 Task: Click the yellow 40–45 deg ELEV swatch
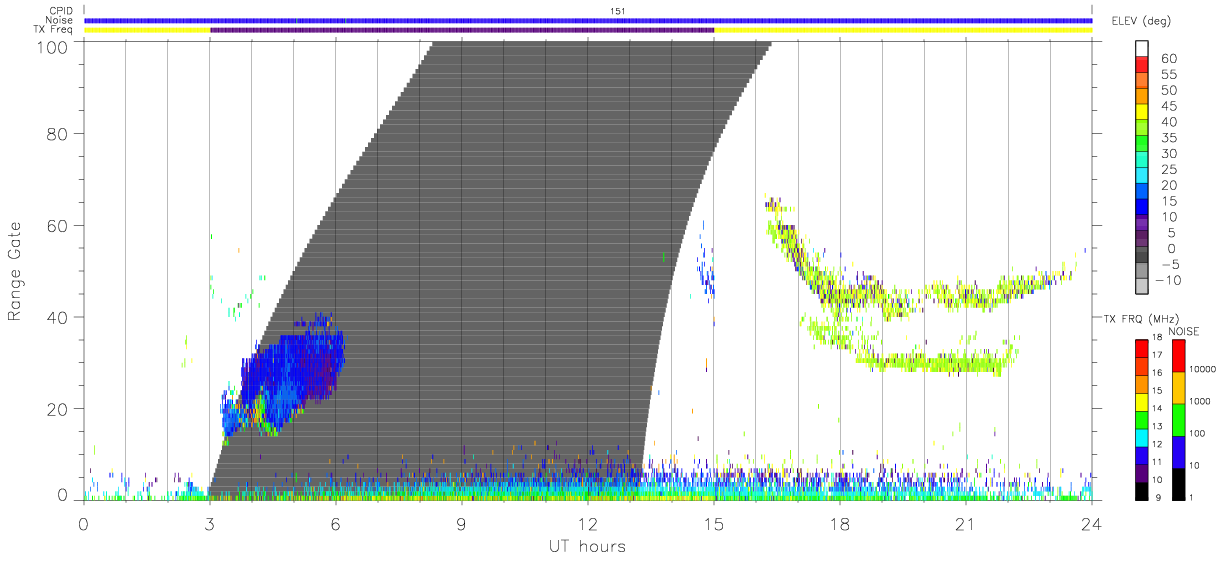1143,113
